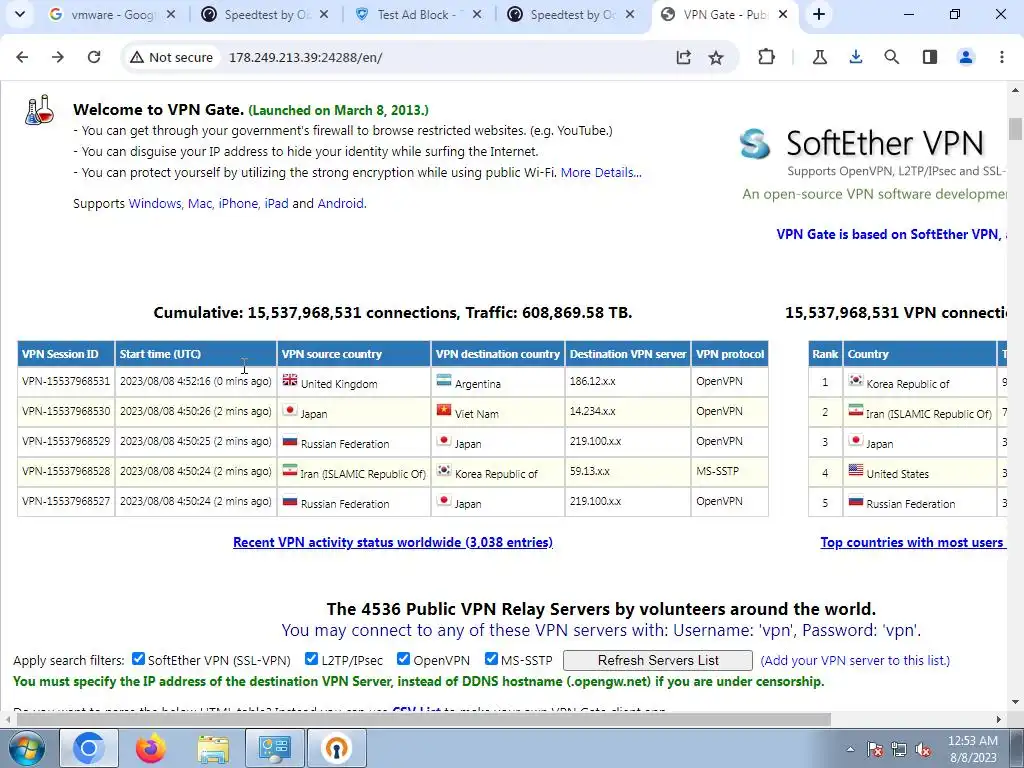1024x768 pixels.
Task: Bookmark this page with the star icon
Action: tap(716, 57)
